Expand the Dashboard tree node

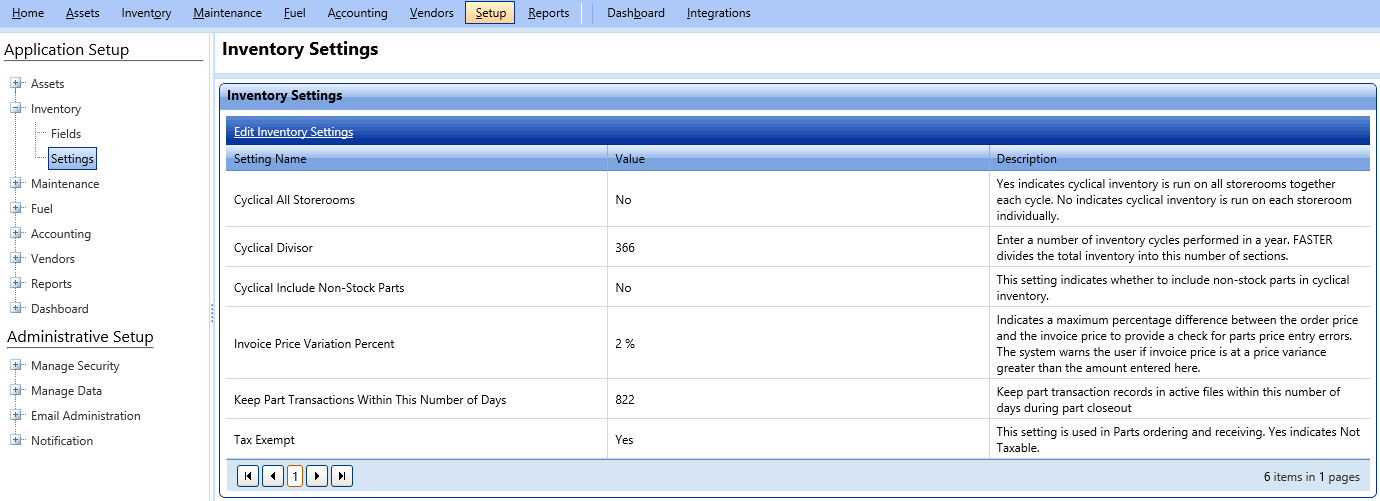coord(16,309)
